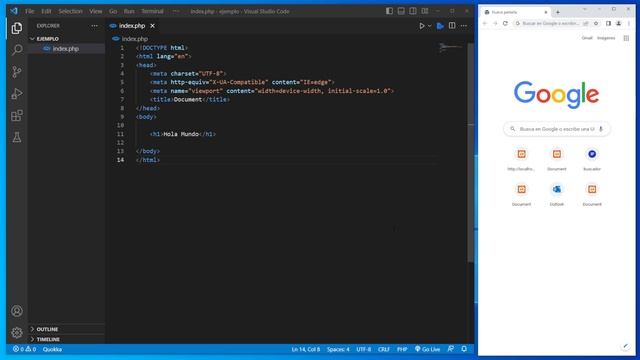Open Gmail link on Google page

587,38
